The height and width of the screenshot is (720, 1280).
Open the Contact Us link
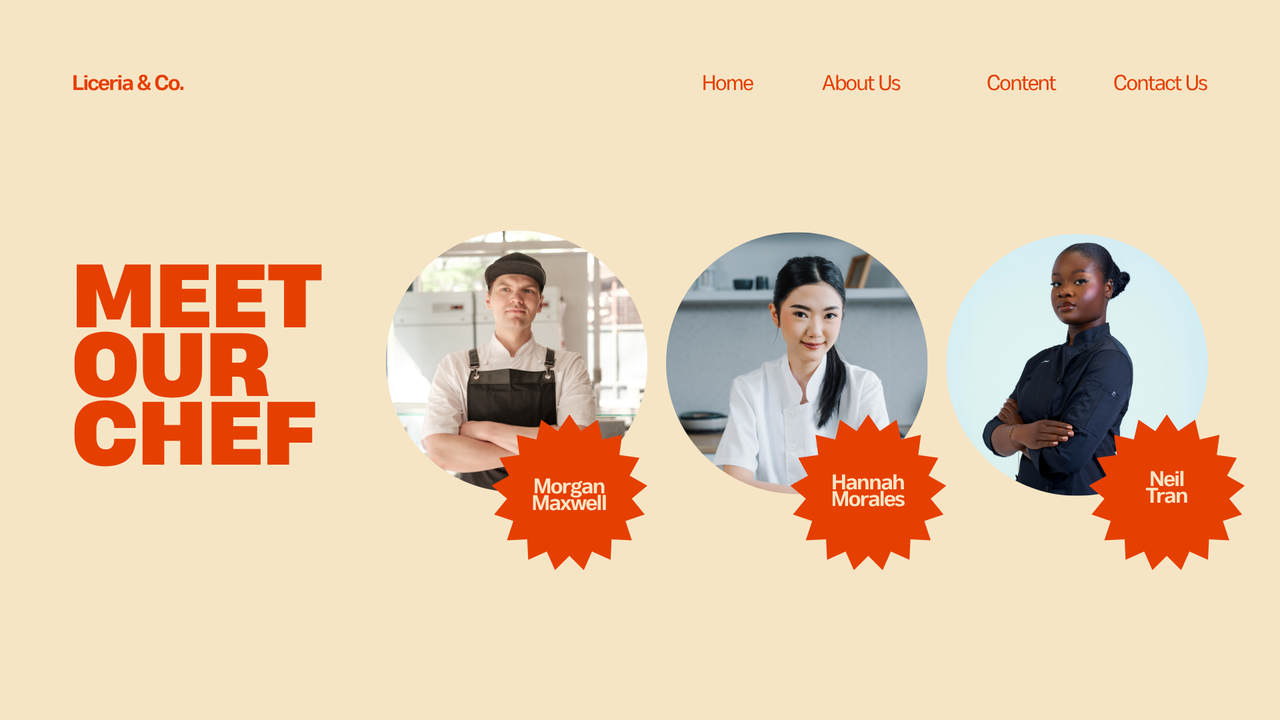coord(1160,83)
